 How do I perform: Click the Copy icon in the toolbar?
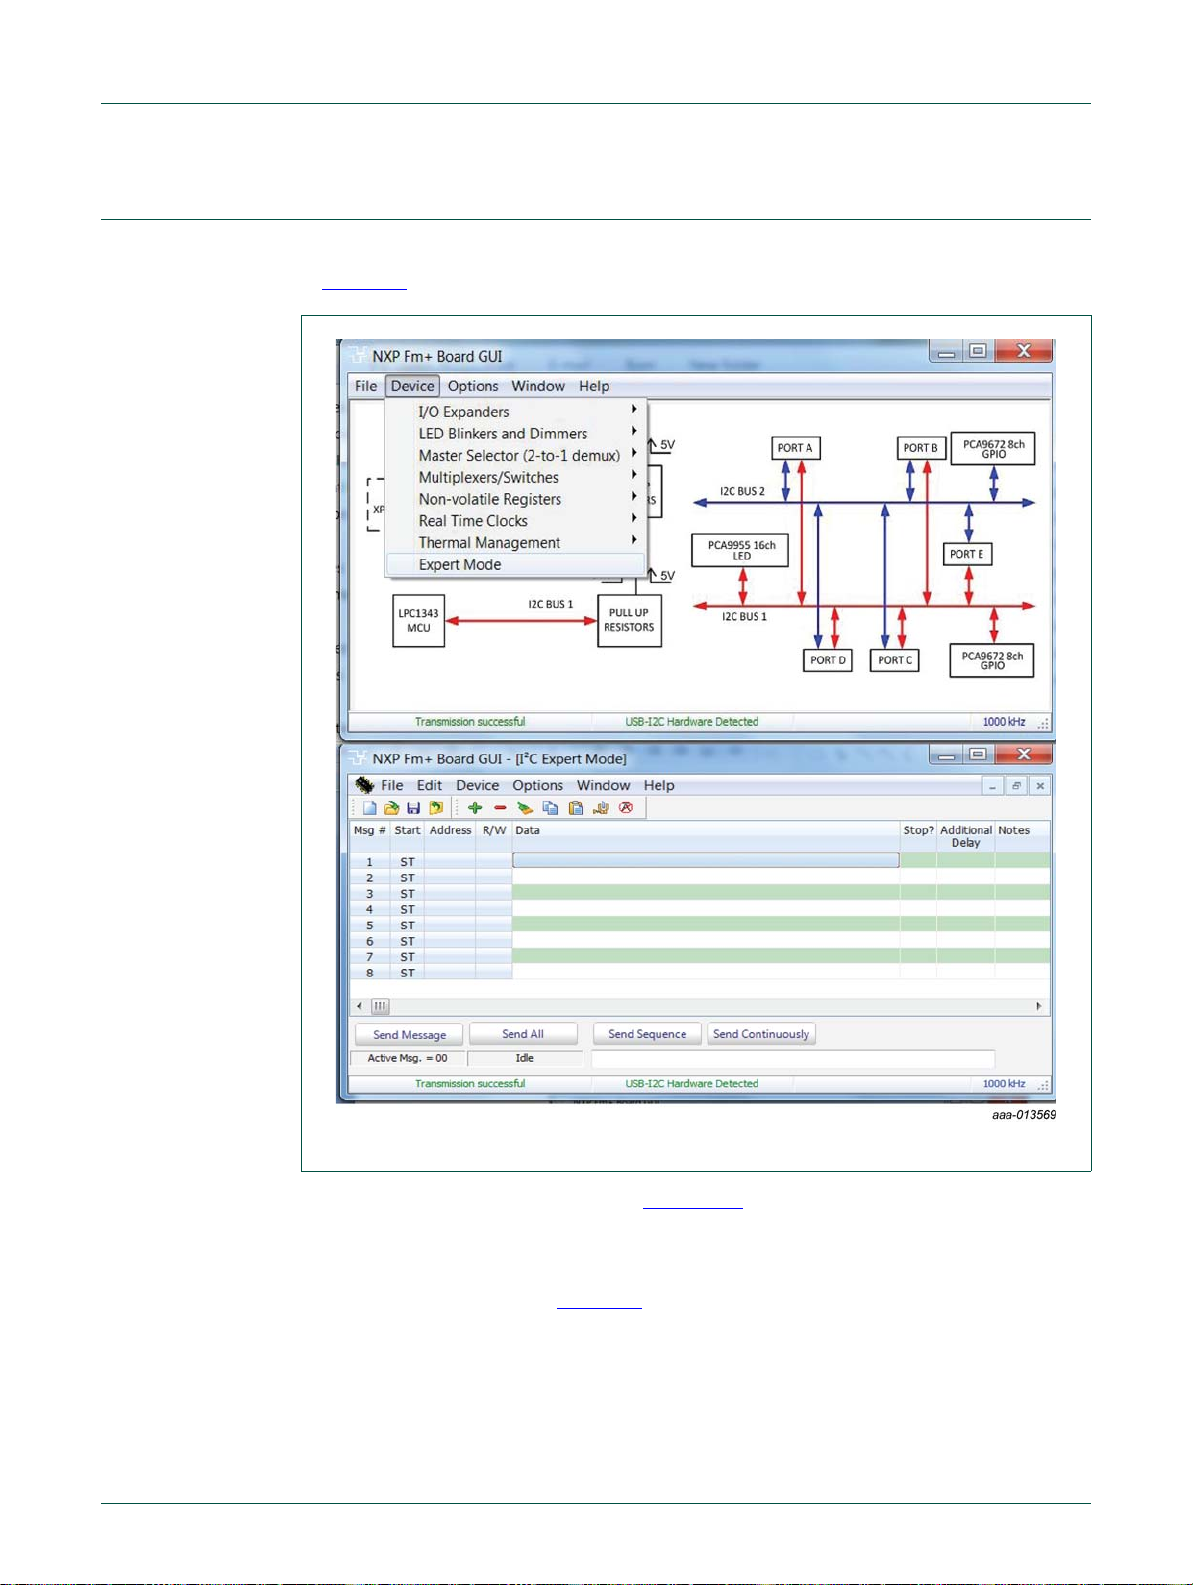tap(550, 808)
